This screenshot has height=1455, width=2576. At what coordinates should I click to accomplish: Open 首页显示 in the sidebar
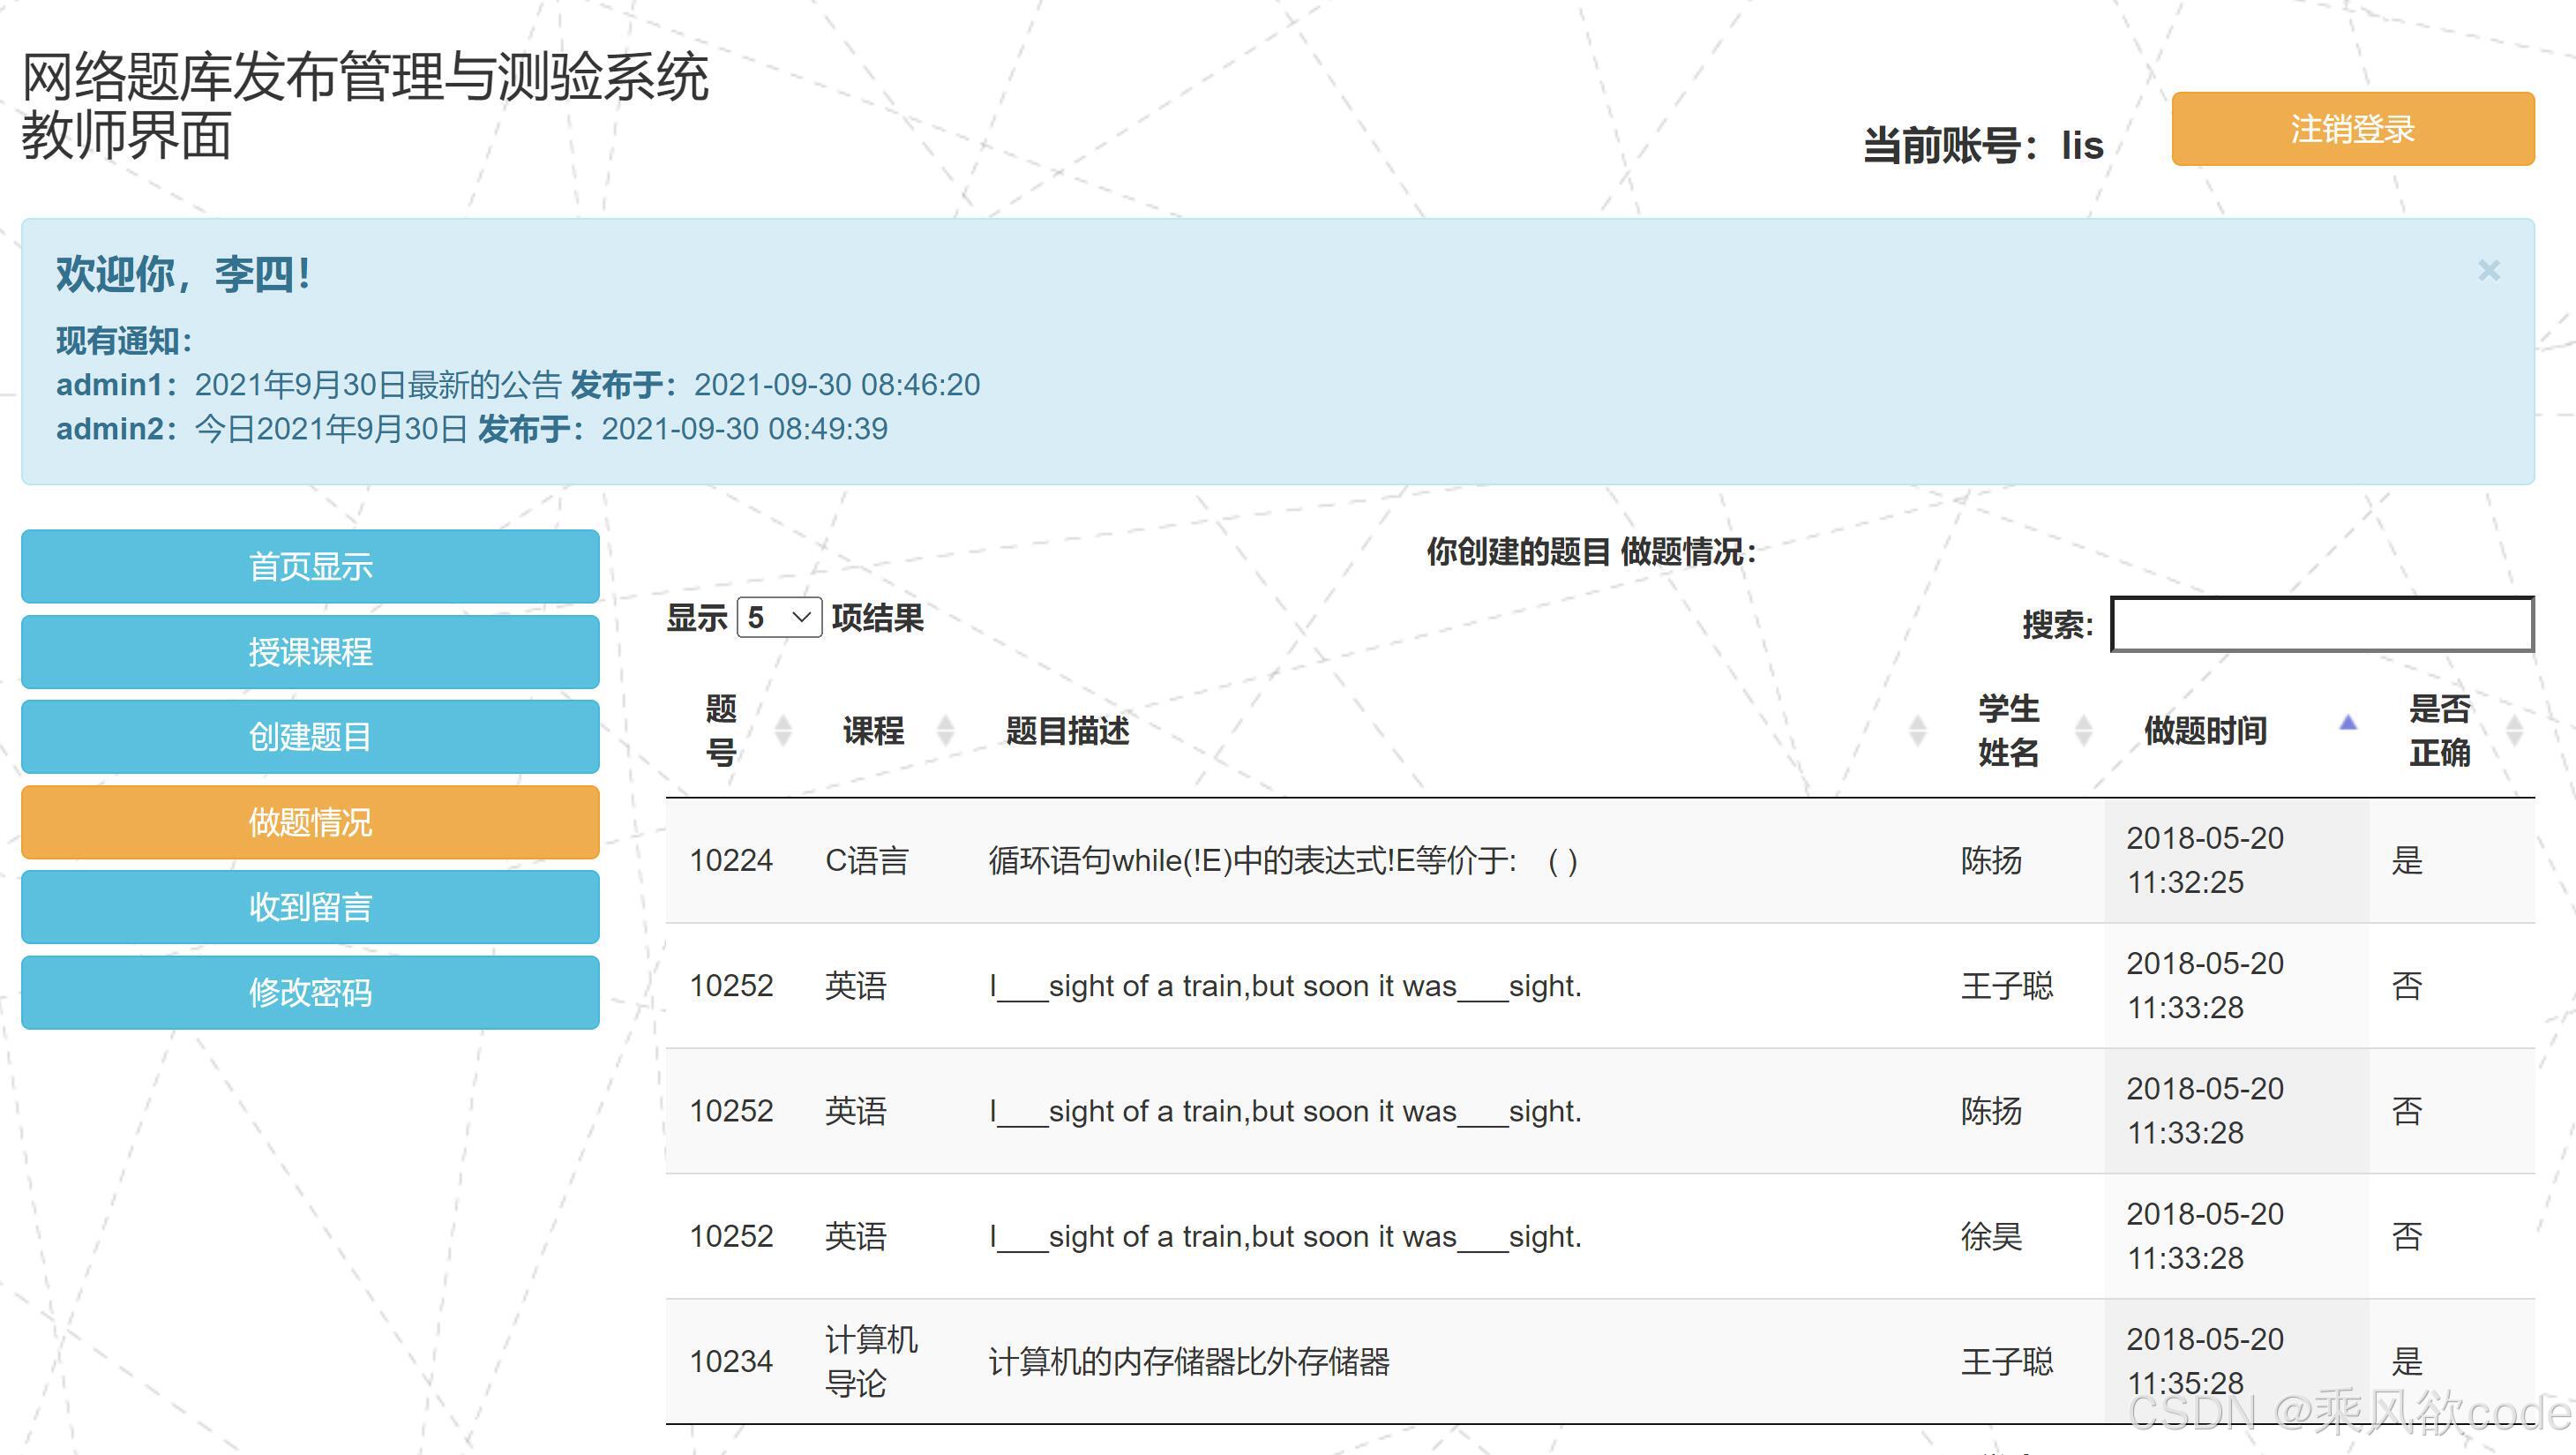(310, 567)
